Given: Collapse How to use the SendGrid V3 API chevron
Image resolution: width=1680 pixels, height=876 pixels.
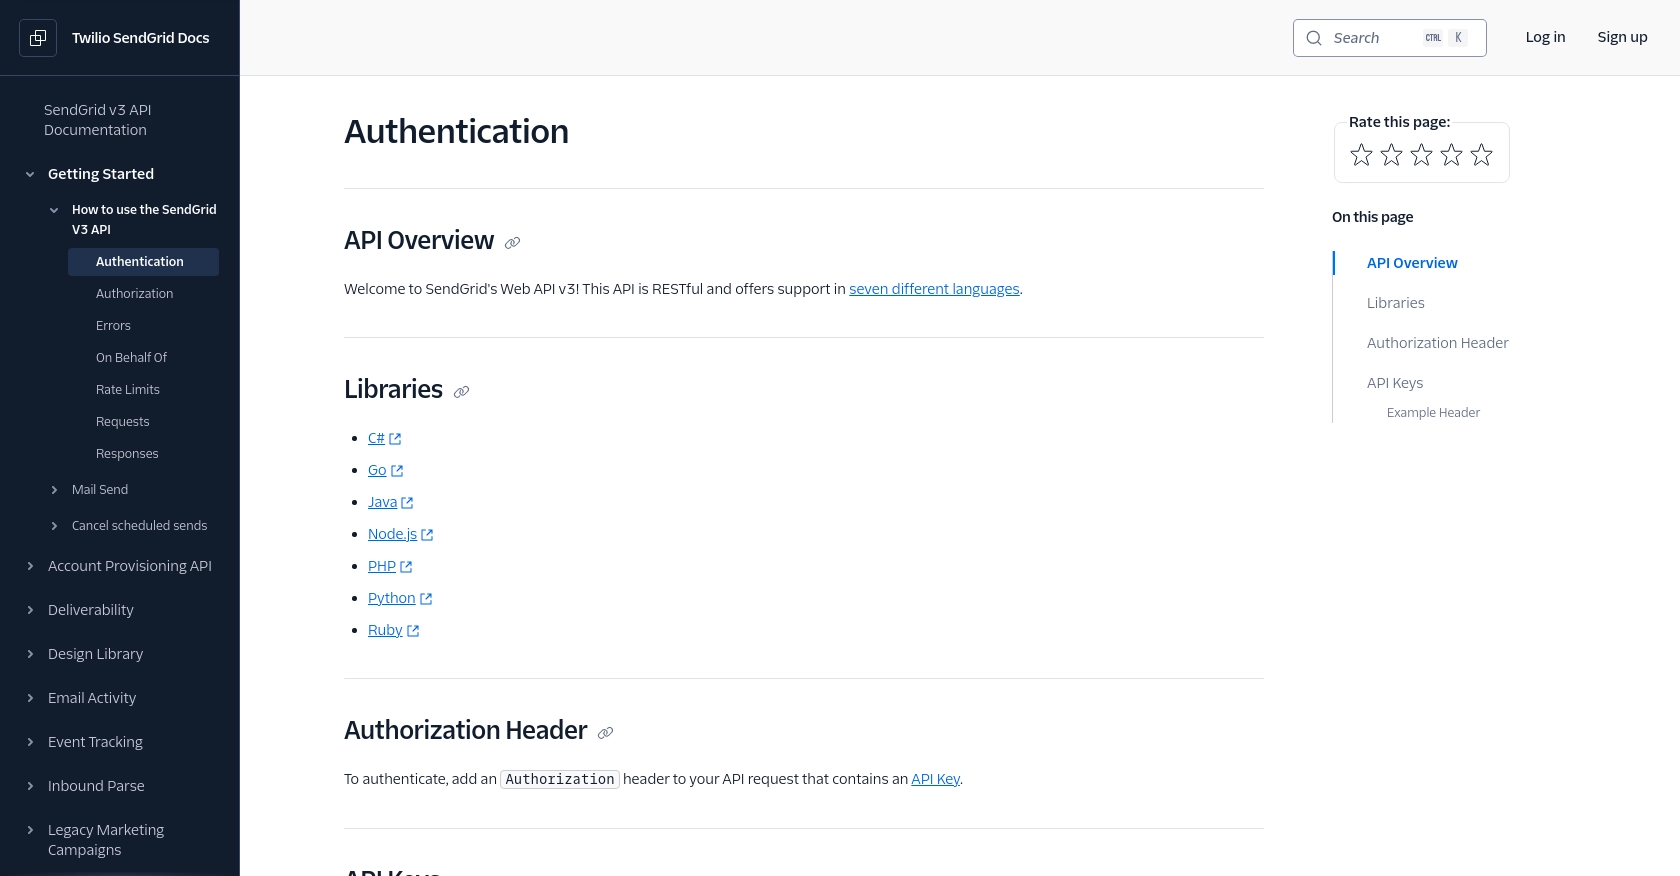Looking at the screenshot, I should point(54,210).
